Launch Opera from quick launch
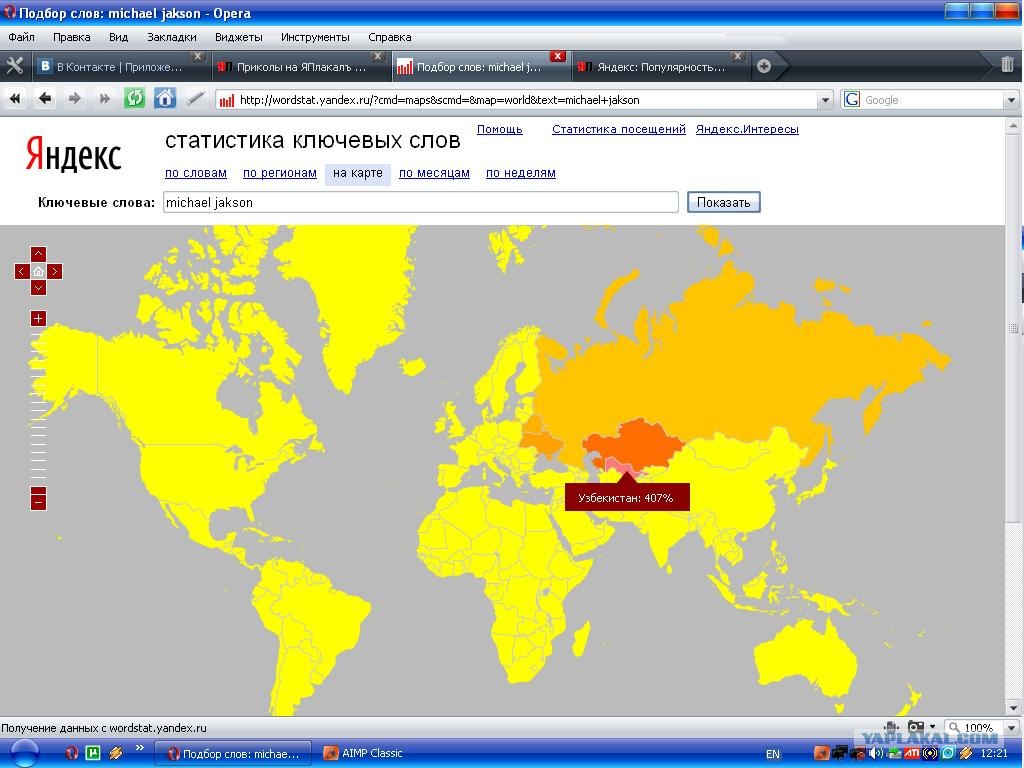 [72, 754]
